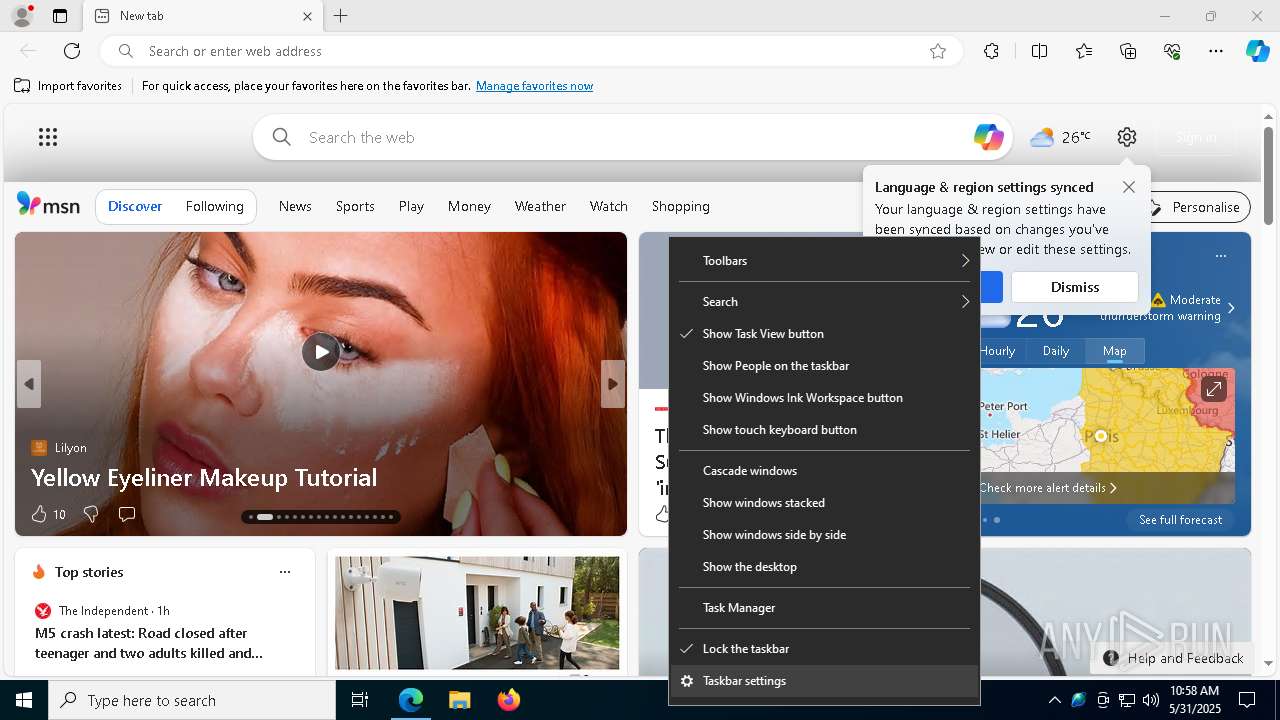Open the Extensions puzzle icon

(x=991, y=51)
